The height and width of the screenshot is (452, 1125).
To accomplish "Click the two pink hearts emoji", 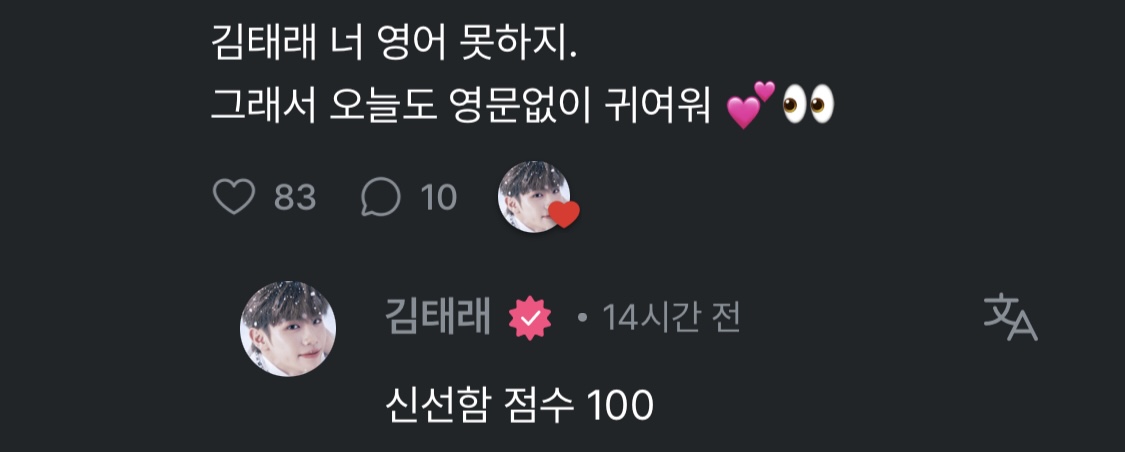I will [750, 105].
